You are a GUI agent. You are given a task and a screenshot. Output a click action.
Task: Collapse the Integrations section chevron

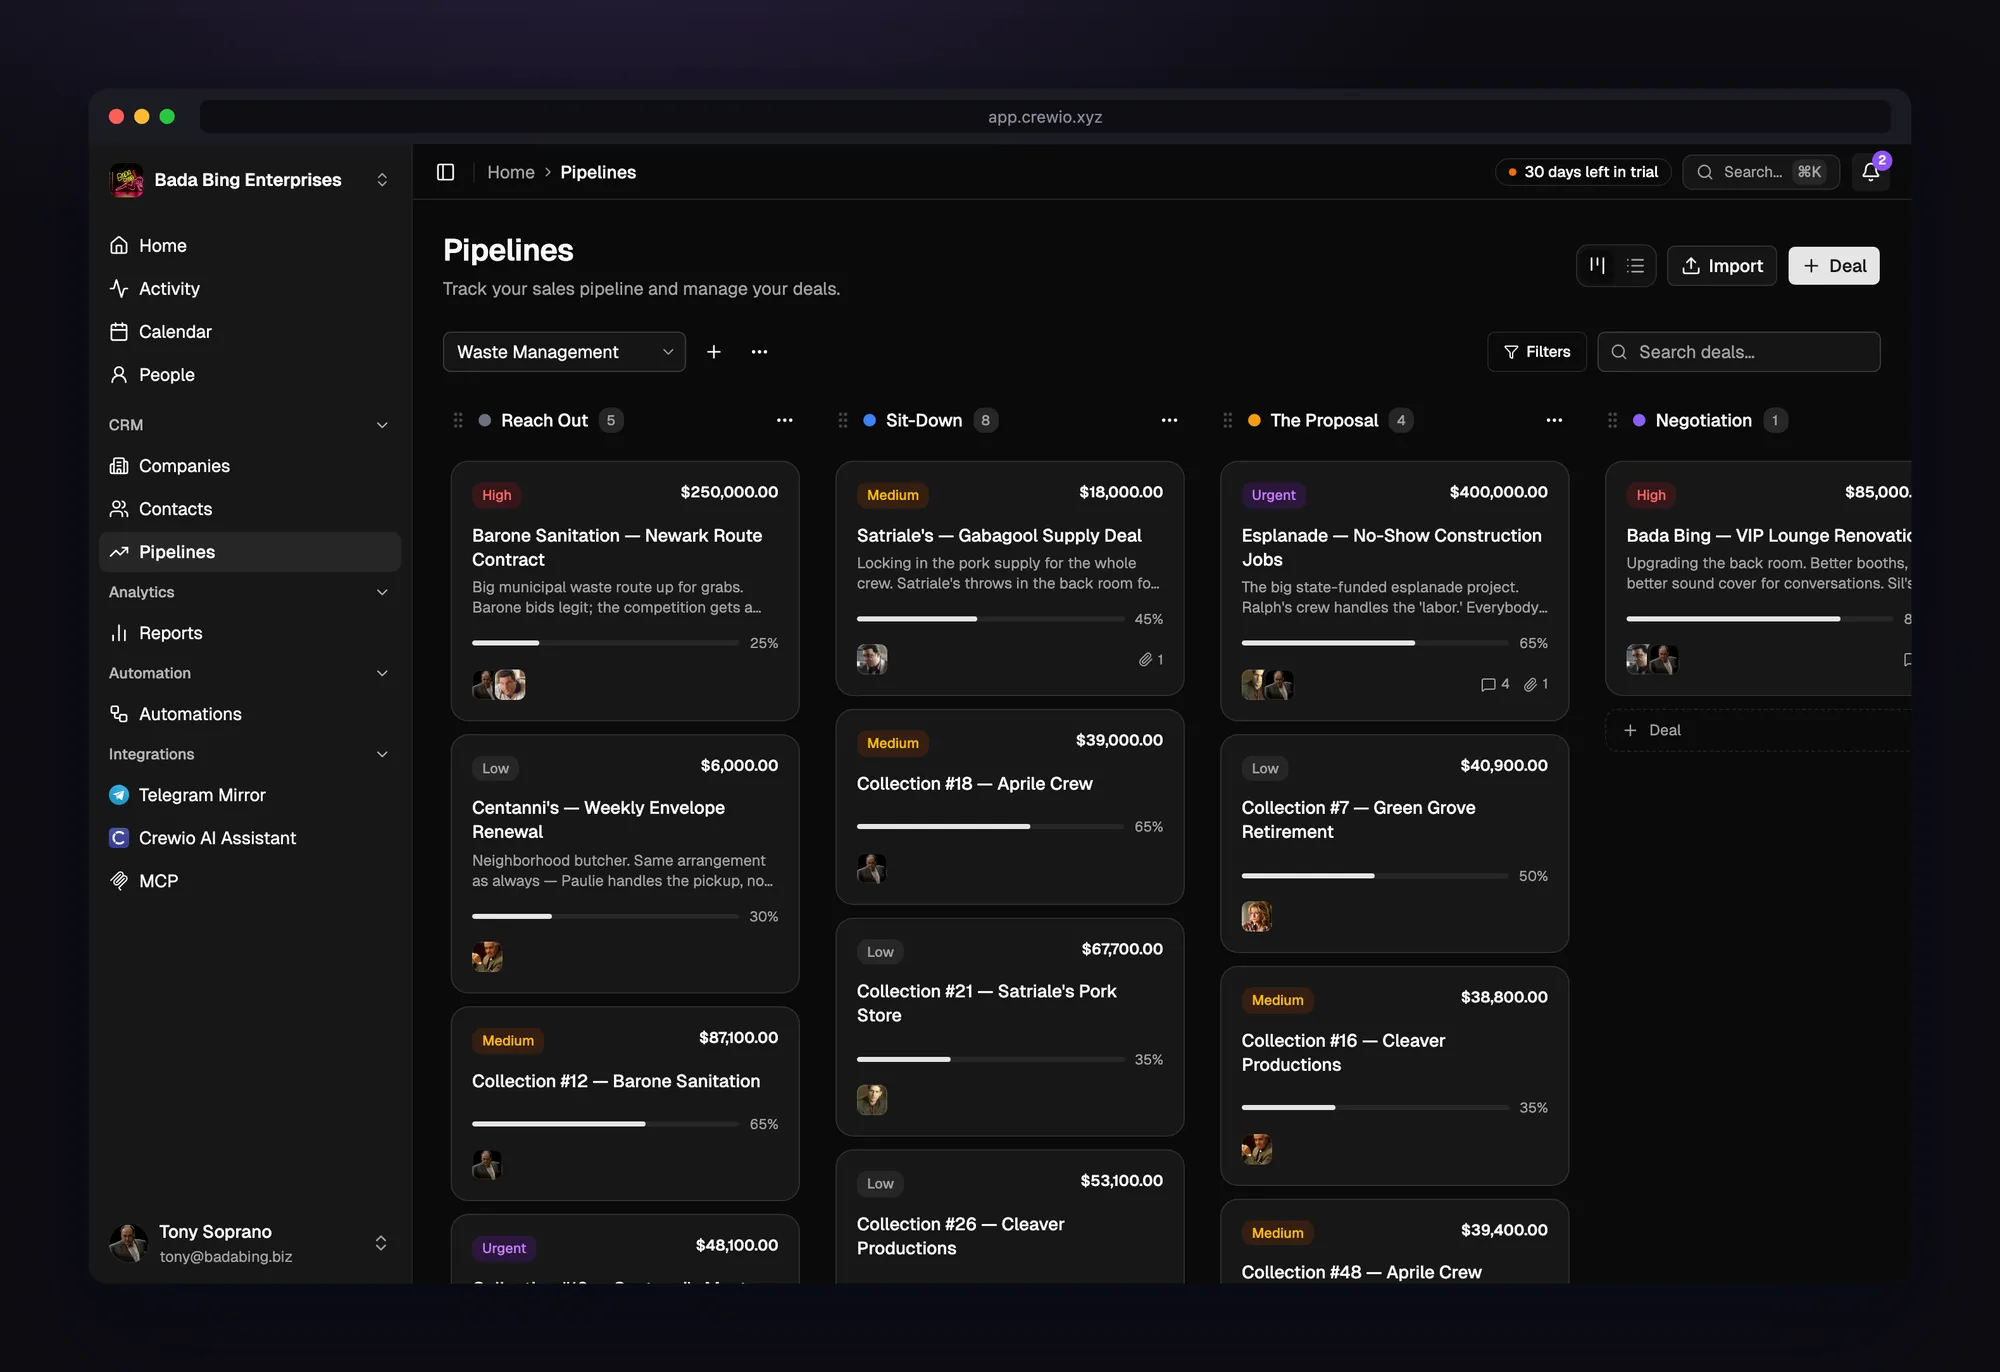click(382, 754)
